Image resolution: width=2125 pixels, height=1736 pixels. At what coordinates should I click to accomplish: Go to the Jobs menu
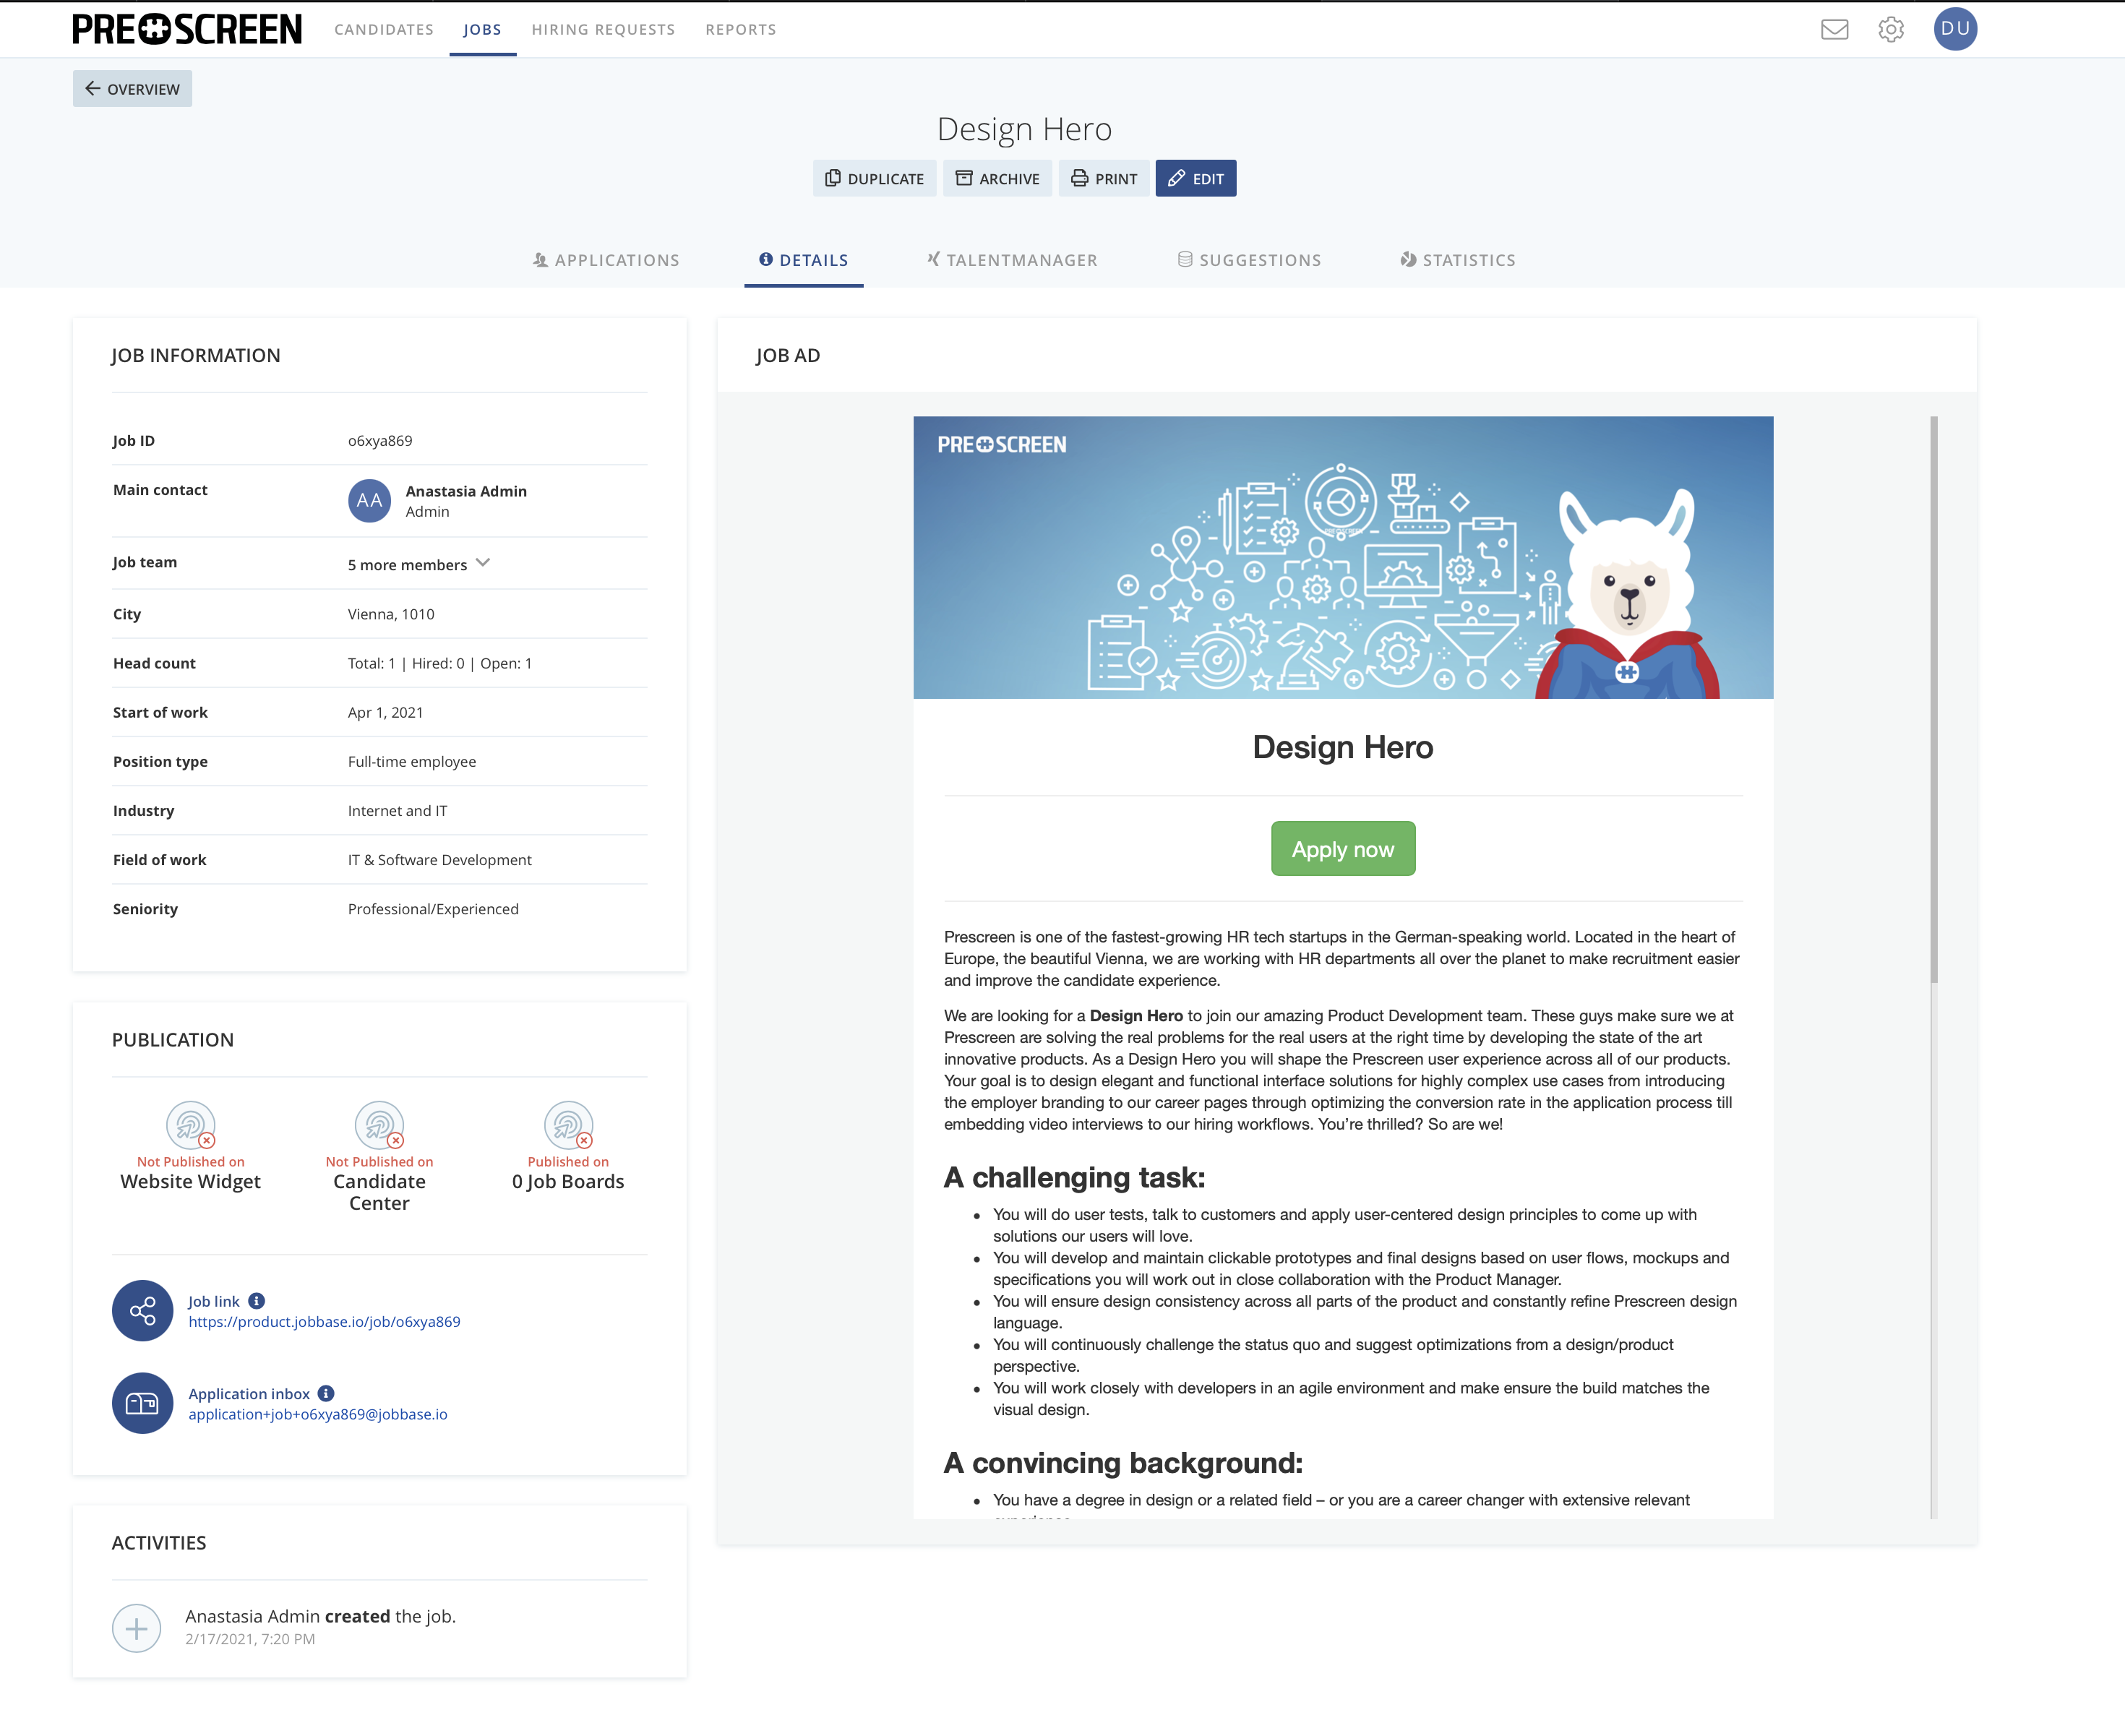tap(482, 29)
